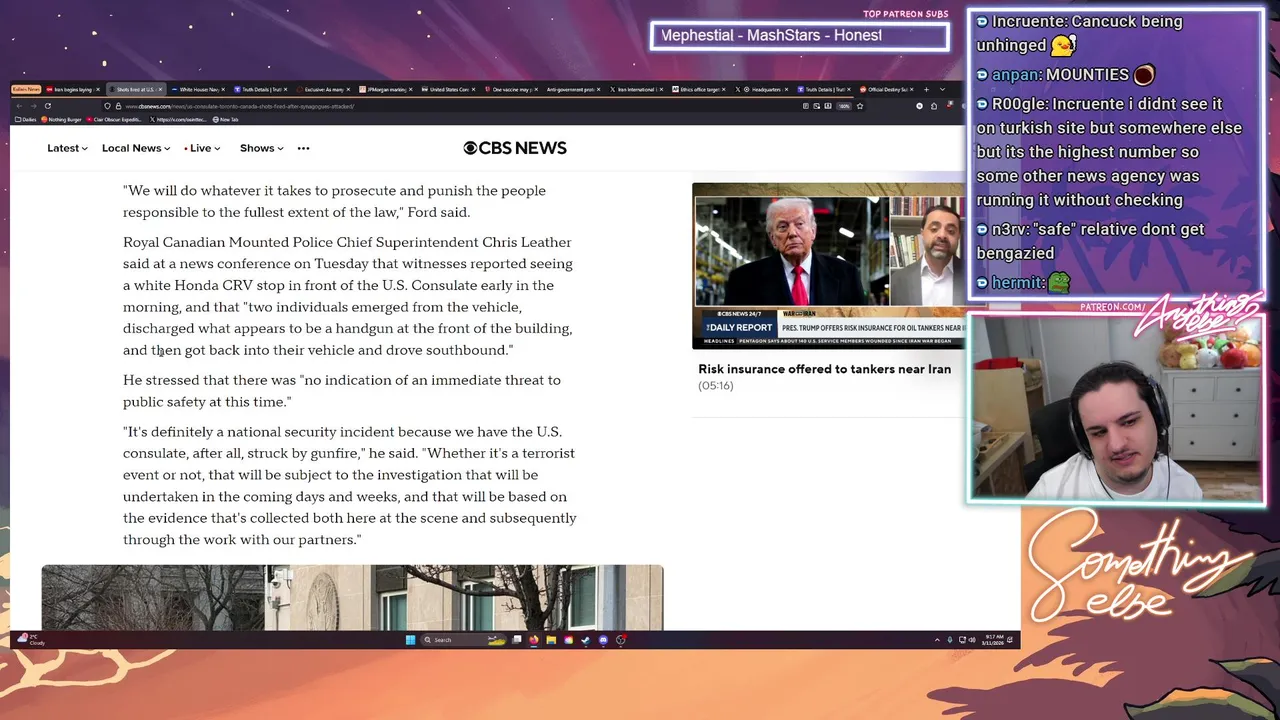Open the 'Dailies' bookmarks folder
Screen dimensions: 1280x720
[x=25, y=119]
